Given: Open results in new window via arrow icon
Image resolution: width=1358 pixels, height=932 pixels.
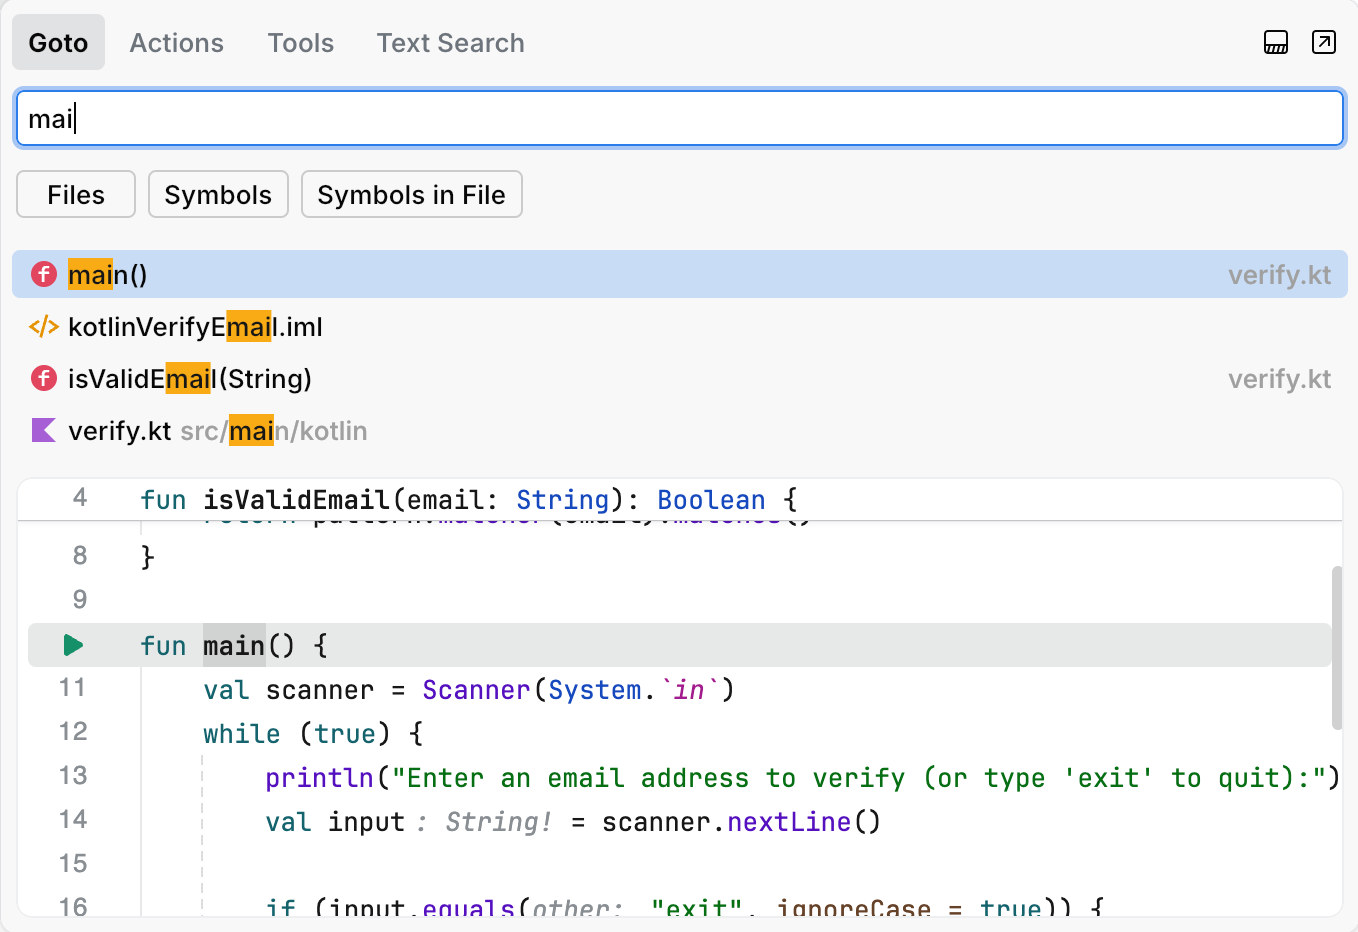Looking at the screenshot, I should (1323, 42).
